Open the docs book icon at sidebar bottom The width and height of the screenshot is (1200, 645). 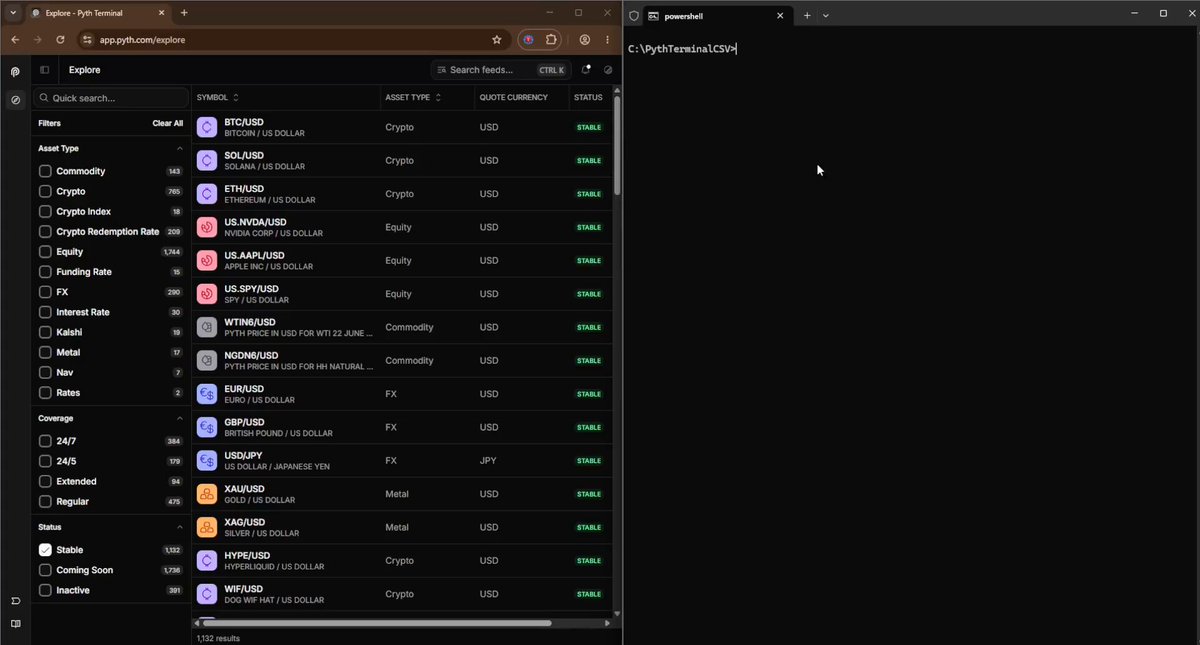[15, 624]
